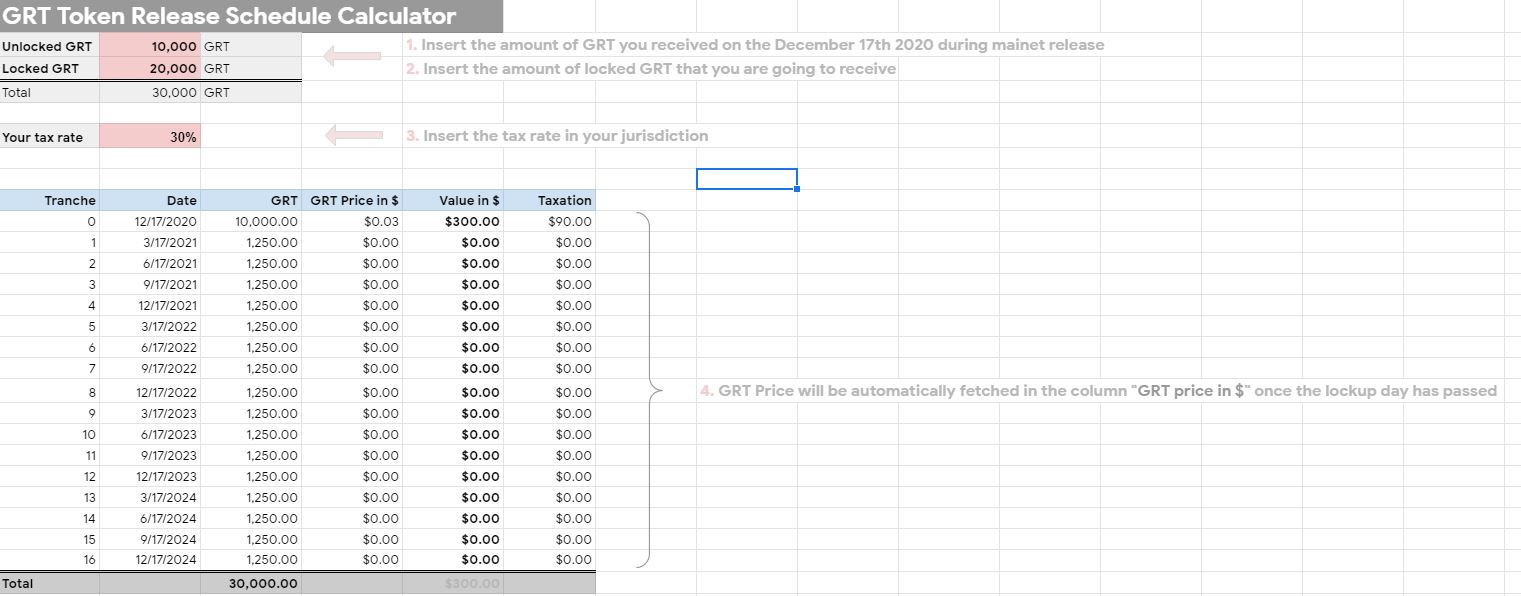Click the Unlocked GRT label cell
The width and height of the screenshot is (1521, 596).
tap(50, 46)
